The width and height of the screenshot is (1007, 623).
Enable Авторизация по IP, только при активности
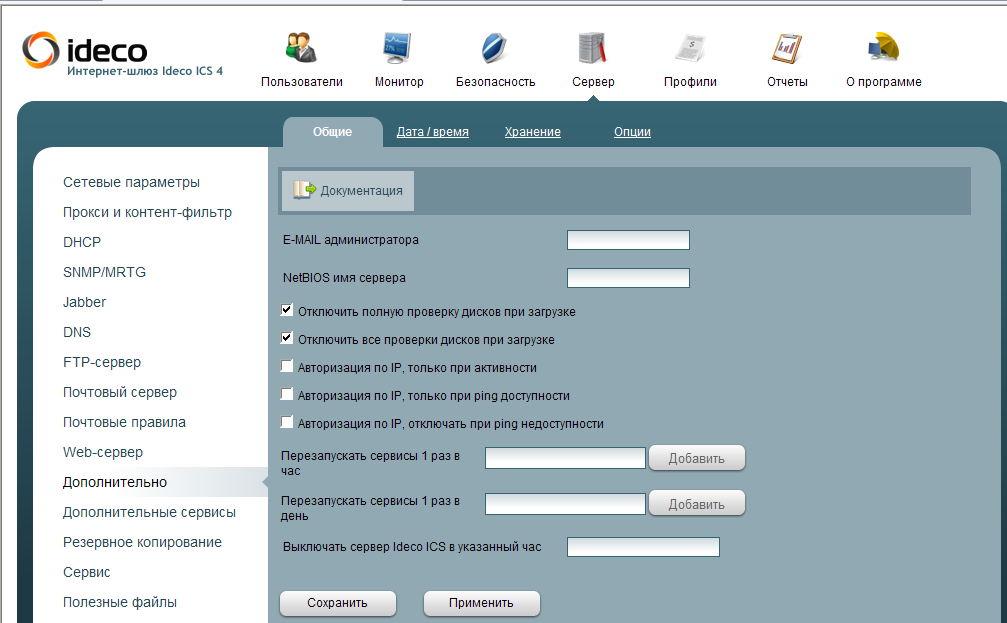point(286,366)
